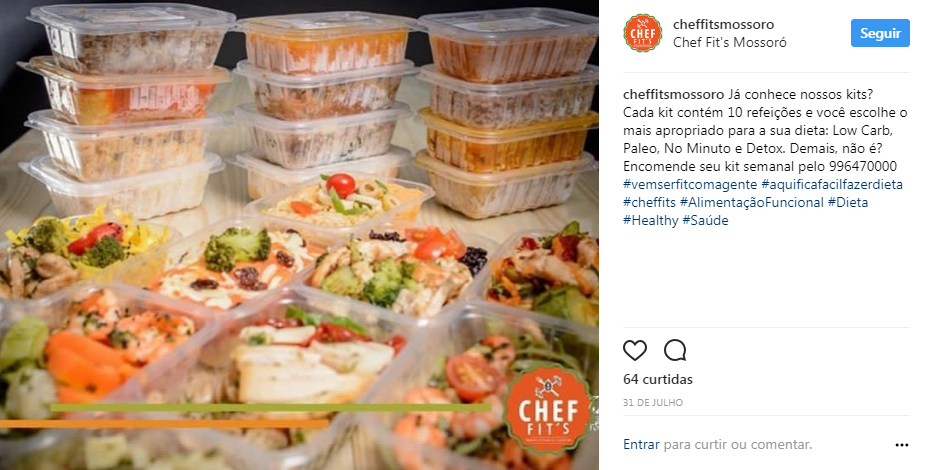Click the meal kits post photo
The image size is (932, 470).
[299, 235]
